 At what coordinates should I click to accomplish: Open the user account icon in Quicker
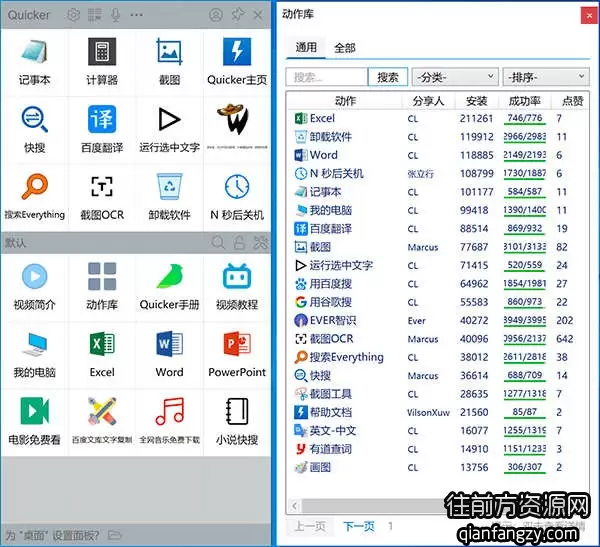click(216, 15)
